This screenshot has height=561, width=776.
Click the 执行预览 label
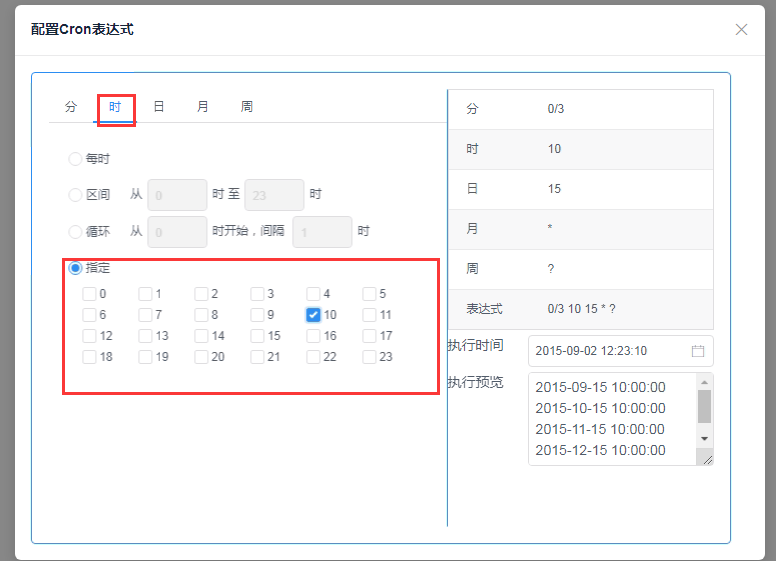(x=476, y=382)
